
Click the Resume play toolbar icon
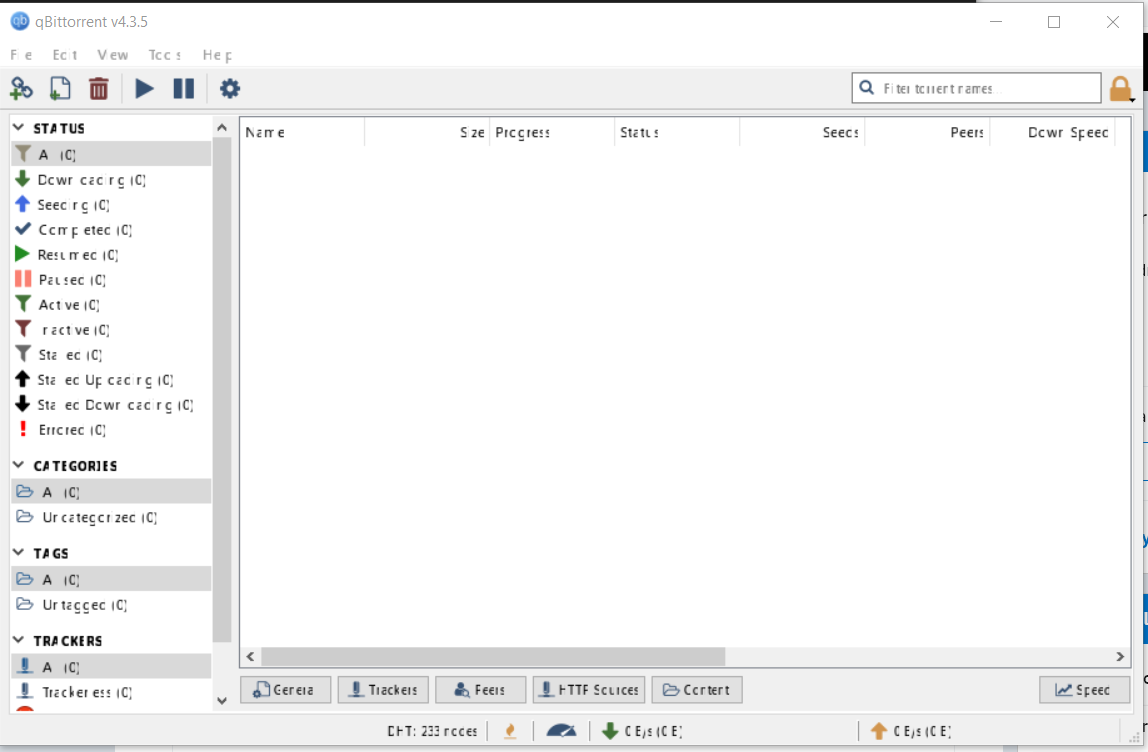click(144, 89)
